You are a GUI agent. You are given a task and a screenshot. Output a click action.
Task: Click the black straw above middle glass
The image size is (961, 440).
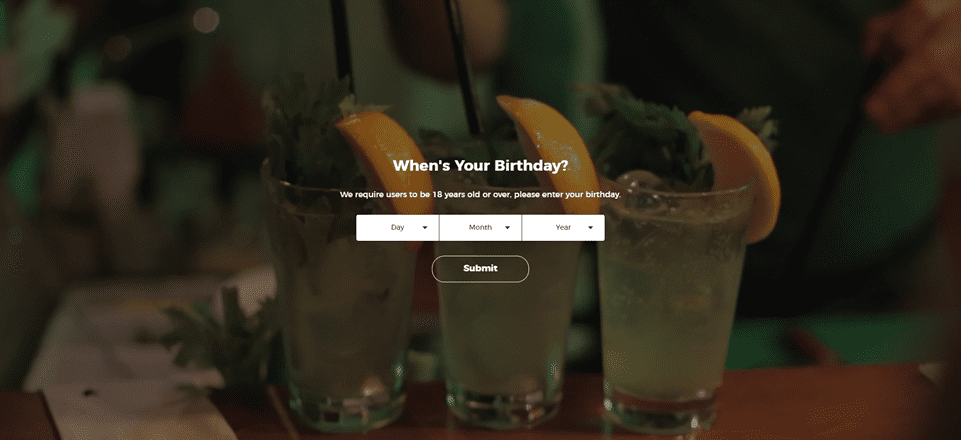pyautogui.click(x=465, y=67)
